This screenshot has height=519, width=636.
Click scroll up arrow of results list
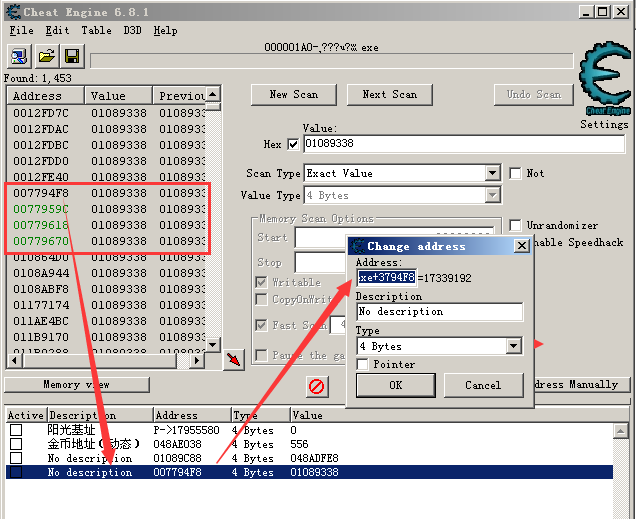coord(213,94)
